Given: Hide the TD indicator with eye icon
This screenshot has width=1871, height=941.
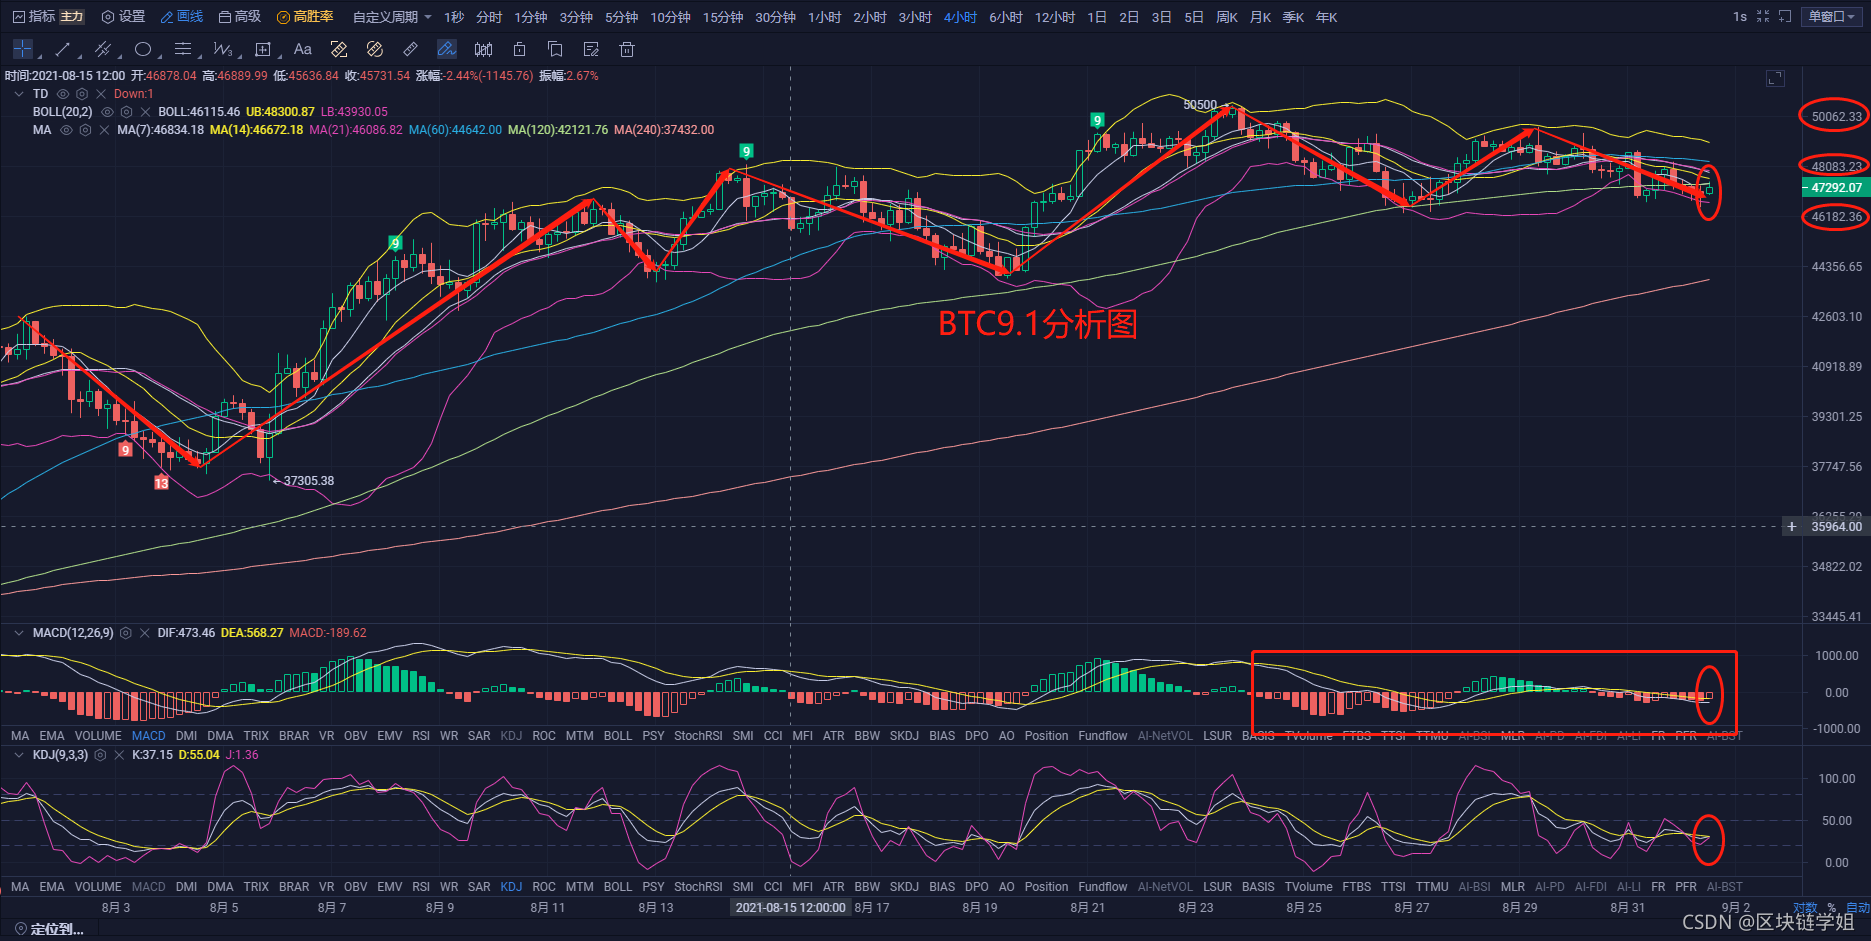Looking at the screenshot, I should [63, 94].
